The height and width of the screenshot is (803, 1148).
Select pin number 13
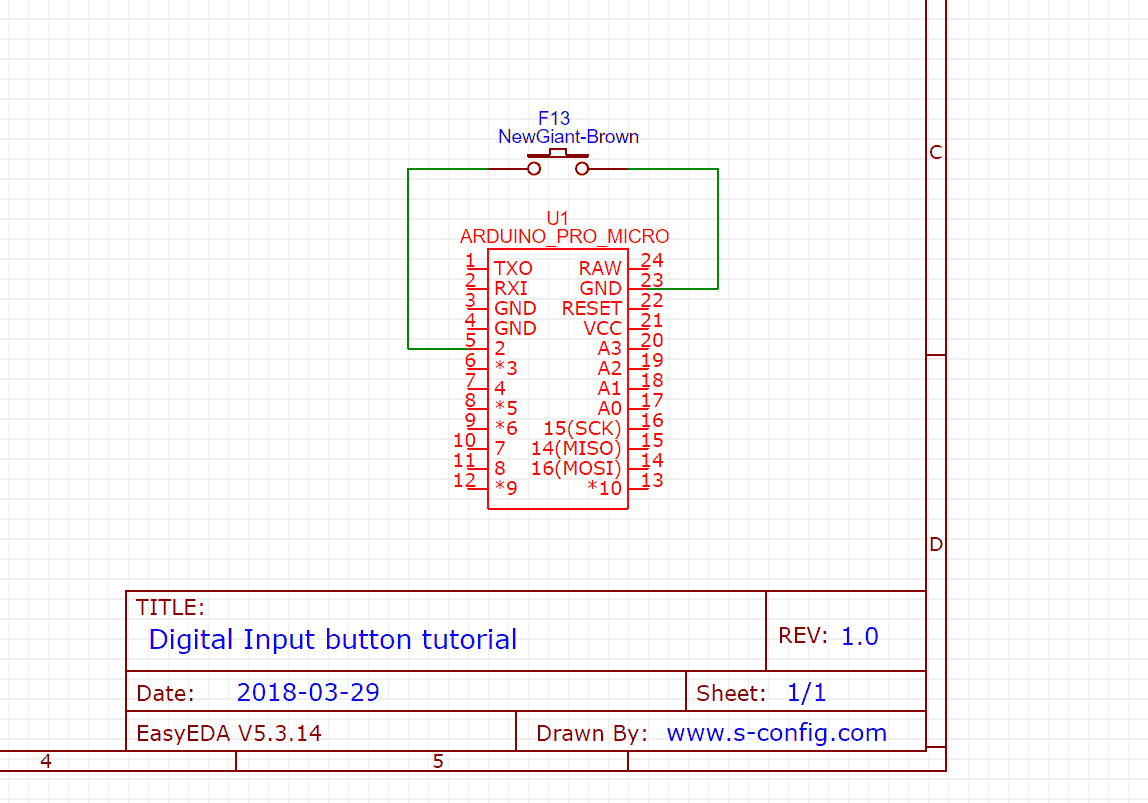(652, 480)
